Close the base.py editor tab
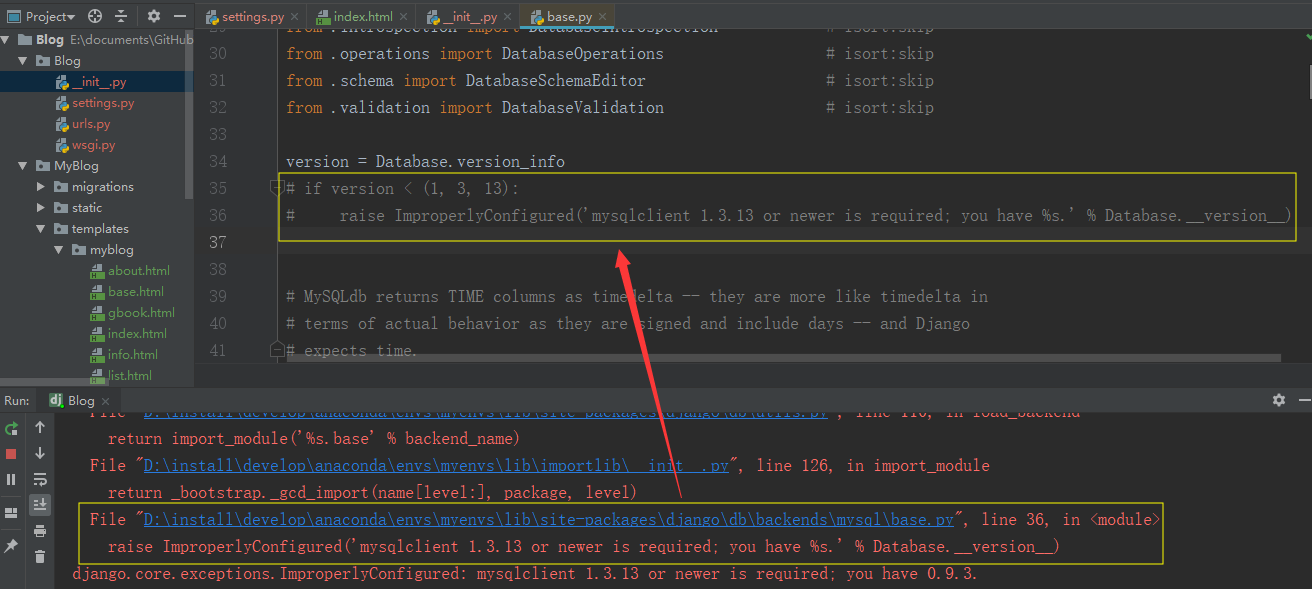 (604, 17)
